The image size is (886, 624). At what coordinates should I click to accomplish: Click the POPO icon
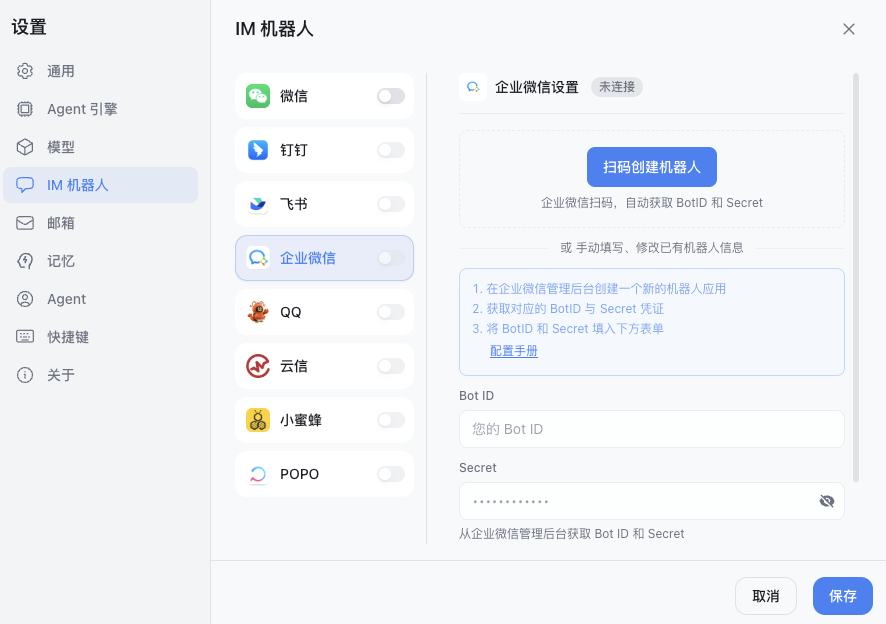click(258, 474)
